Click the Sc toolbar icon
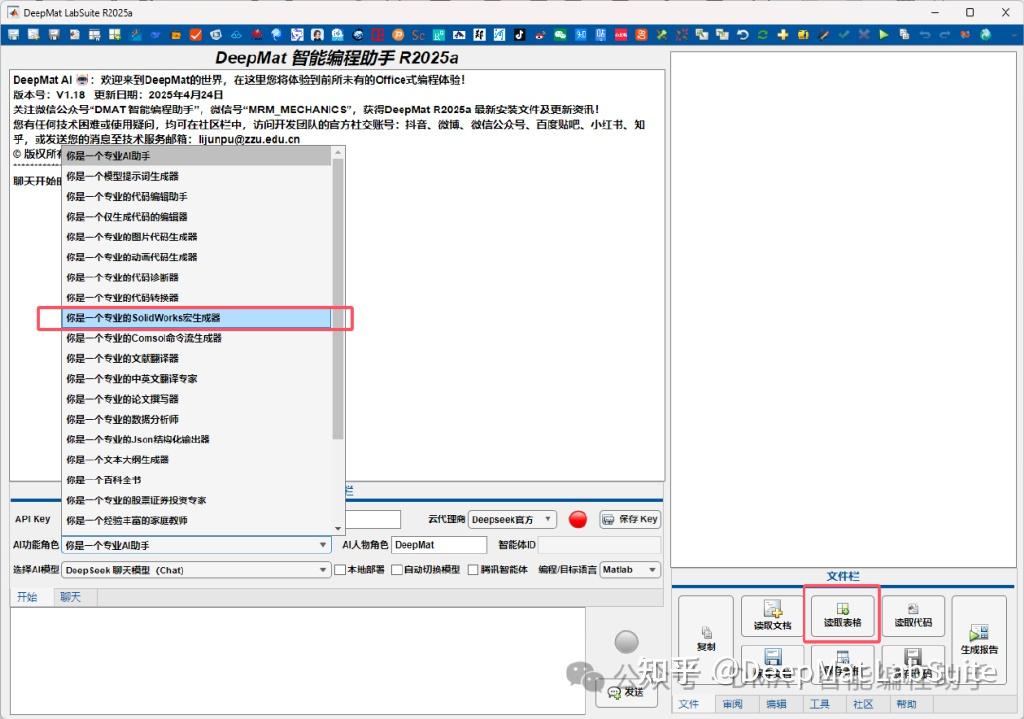Screen dimensions: 1024x719 pos(418,35)
